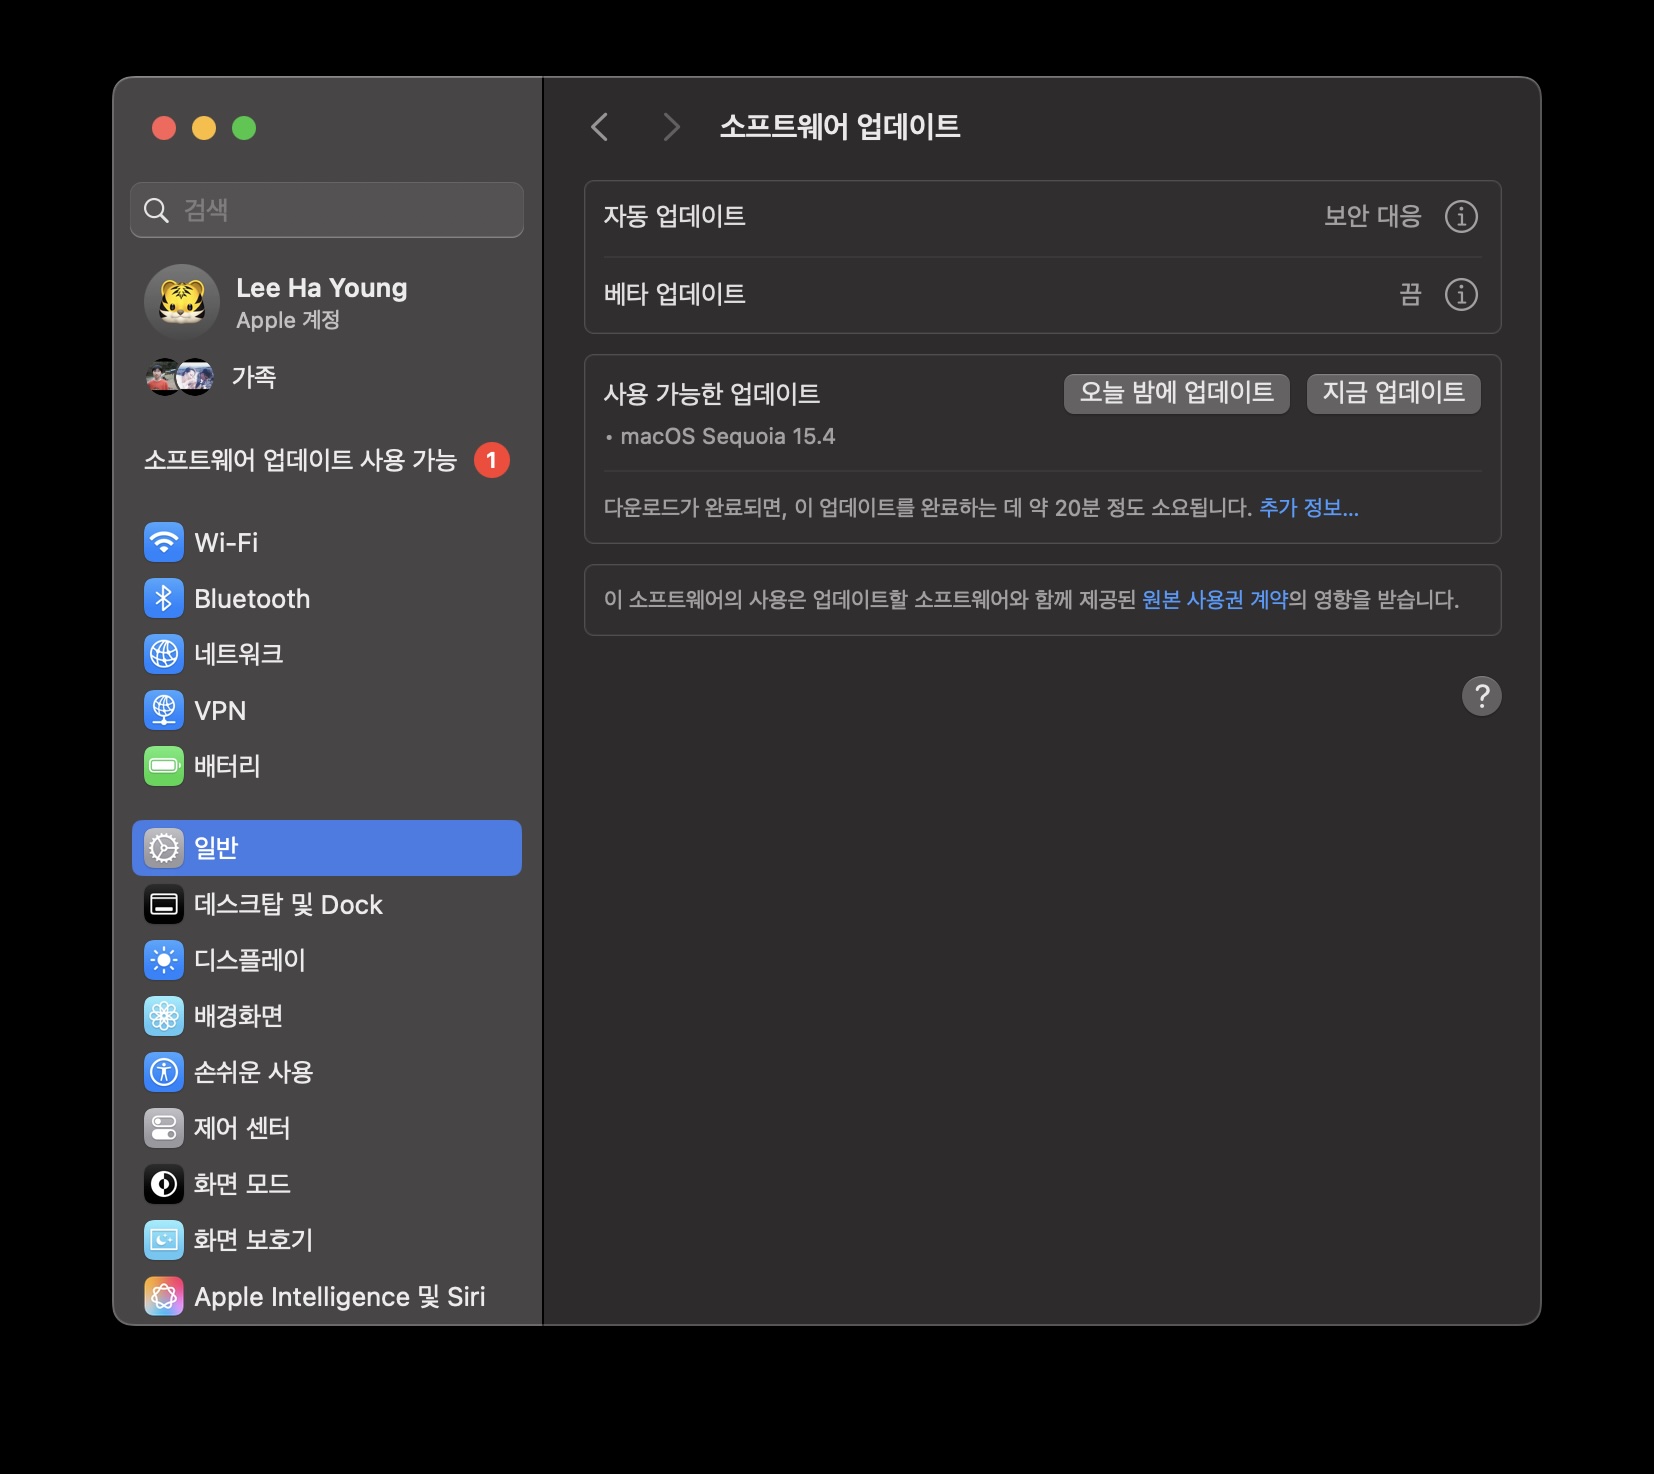Close the System Settings window
Image resolution: width=1654 pixels, height=1474 pixels.
tap(164, 128)
